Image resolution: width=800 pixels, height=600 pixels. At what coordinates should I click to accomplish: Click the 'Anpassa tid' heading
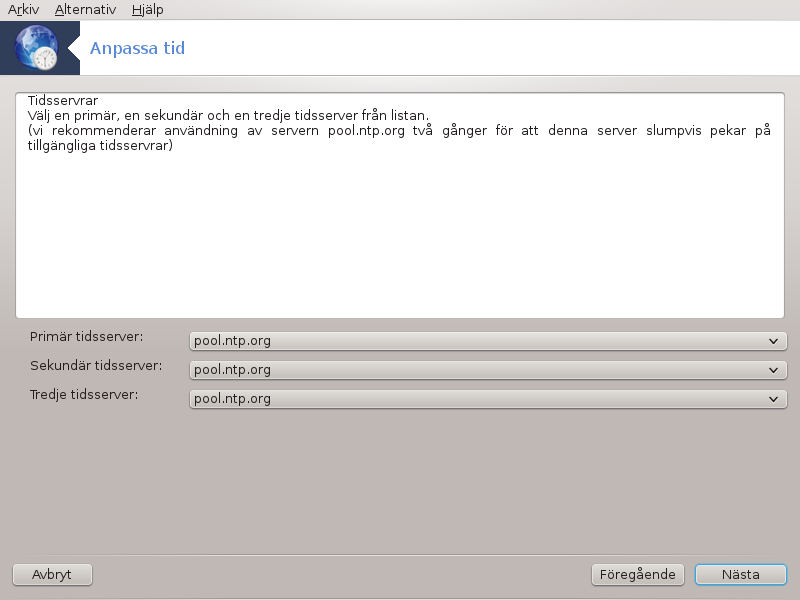[137, 48]
